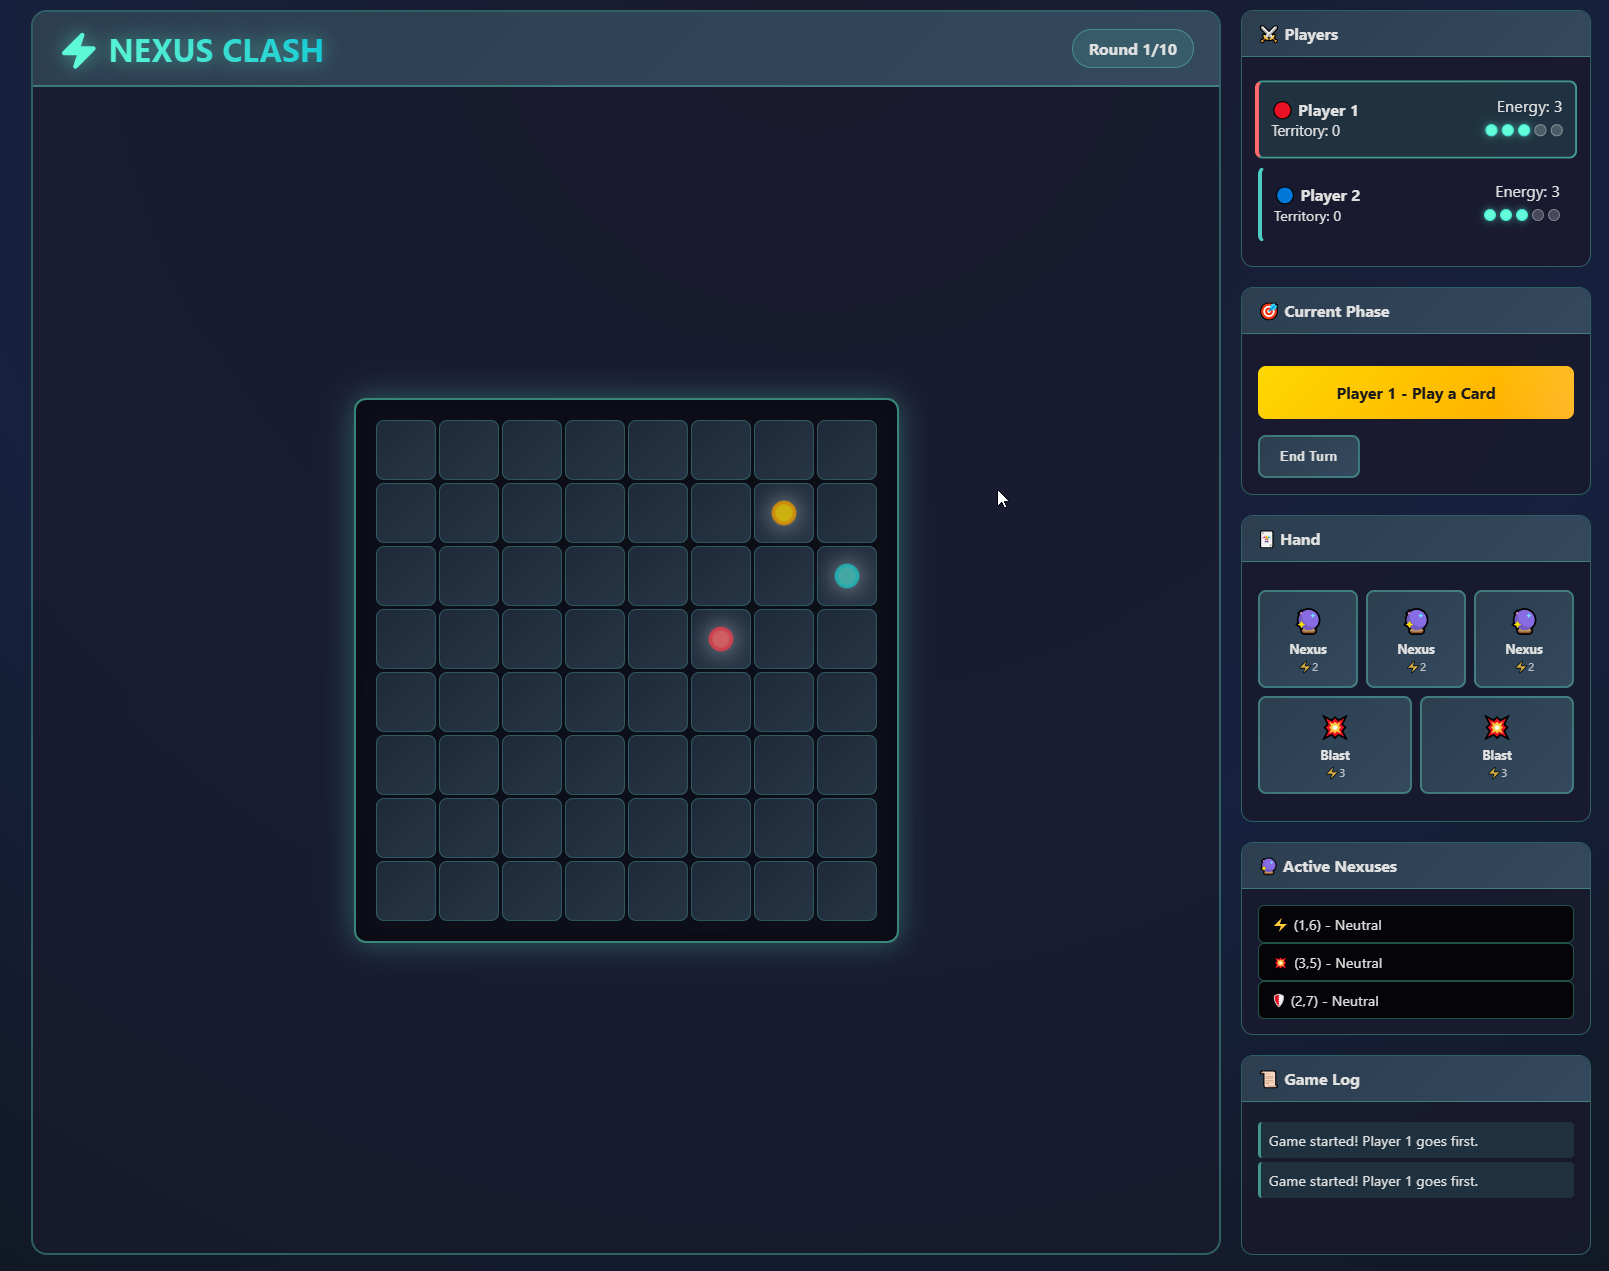
Task: Click the Player 1 - Play a Card banner
Action: point(1416,393)
